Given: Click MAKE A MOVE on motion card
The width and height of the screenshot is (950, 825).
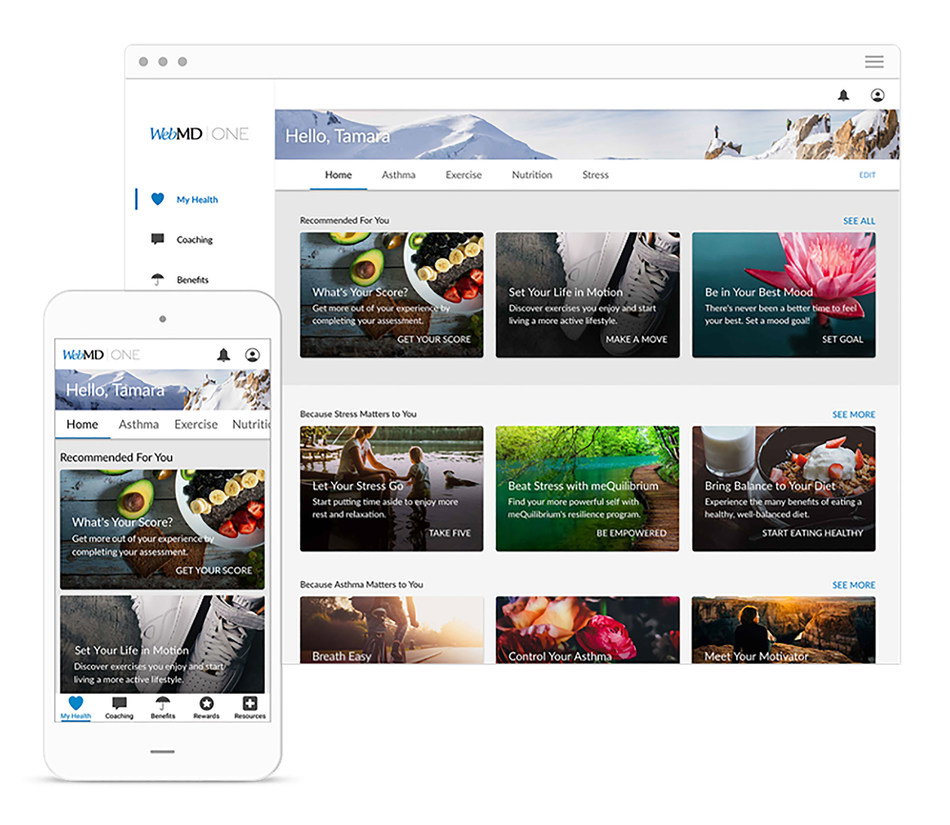Looking at the screenshot, I should point(636,340).
